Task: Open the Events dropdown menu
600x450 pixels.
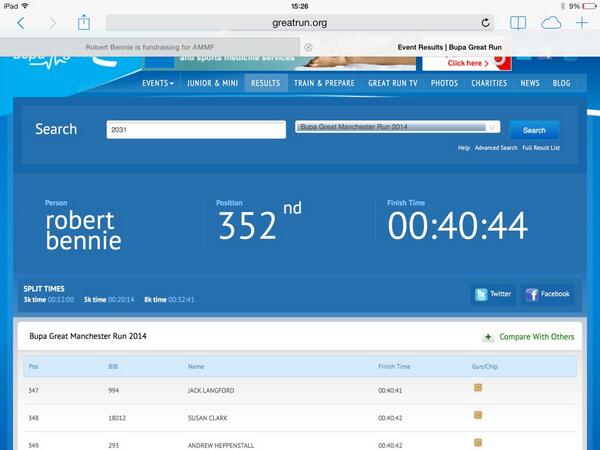Action: [158, 83]
